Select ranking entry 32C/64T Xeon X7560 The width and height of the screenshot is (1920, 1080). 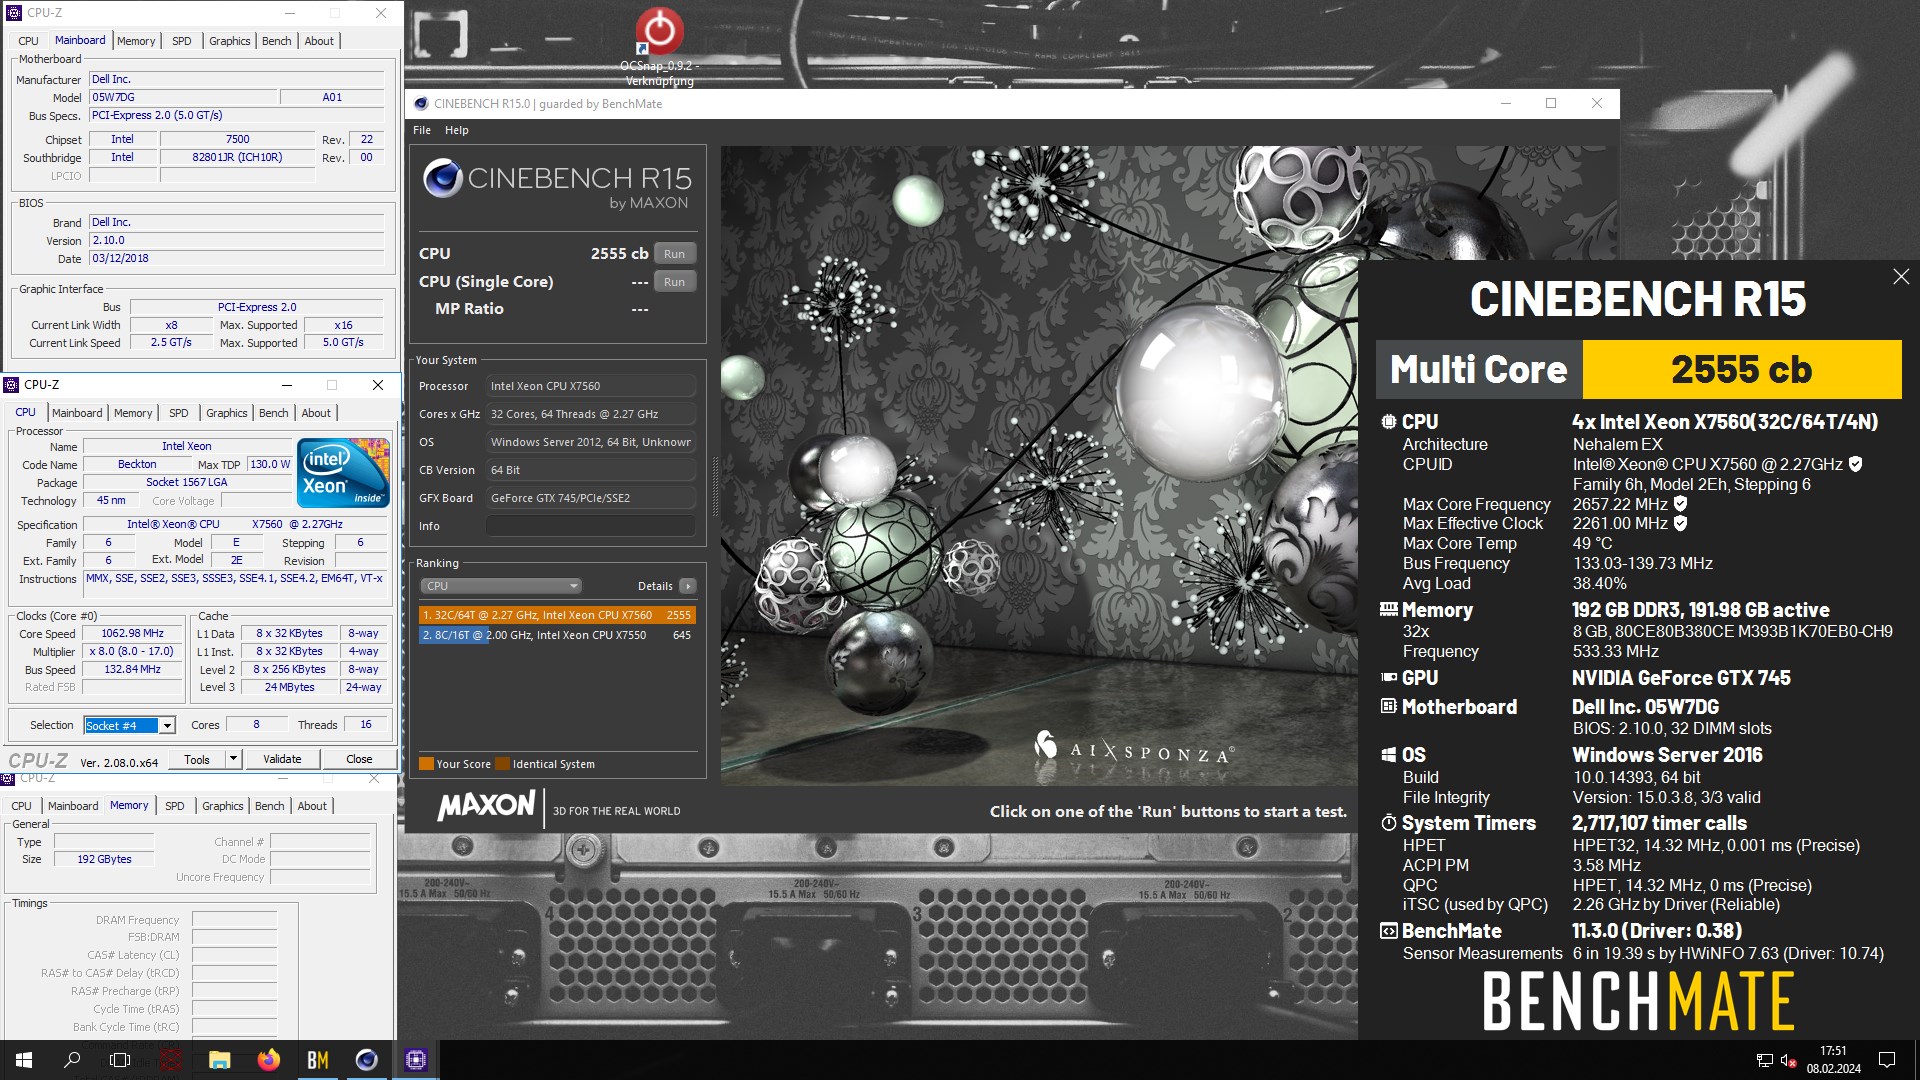click(557, 615)
